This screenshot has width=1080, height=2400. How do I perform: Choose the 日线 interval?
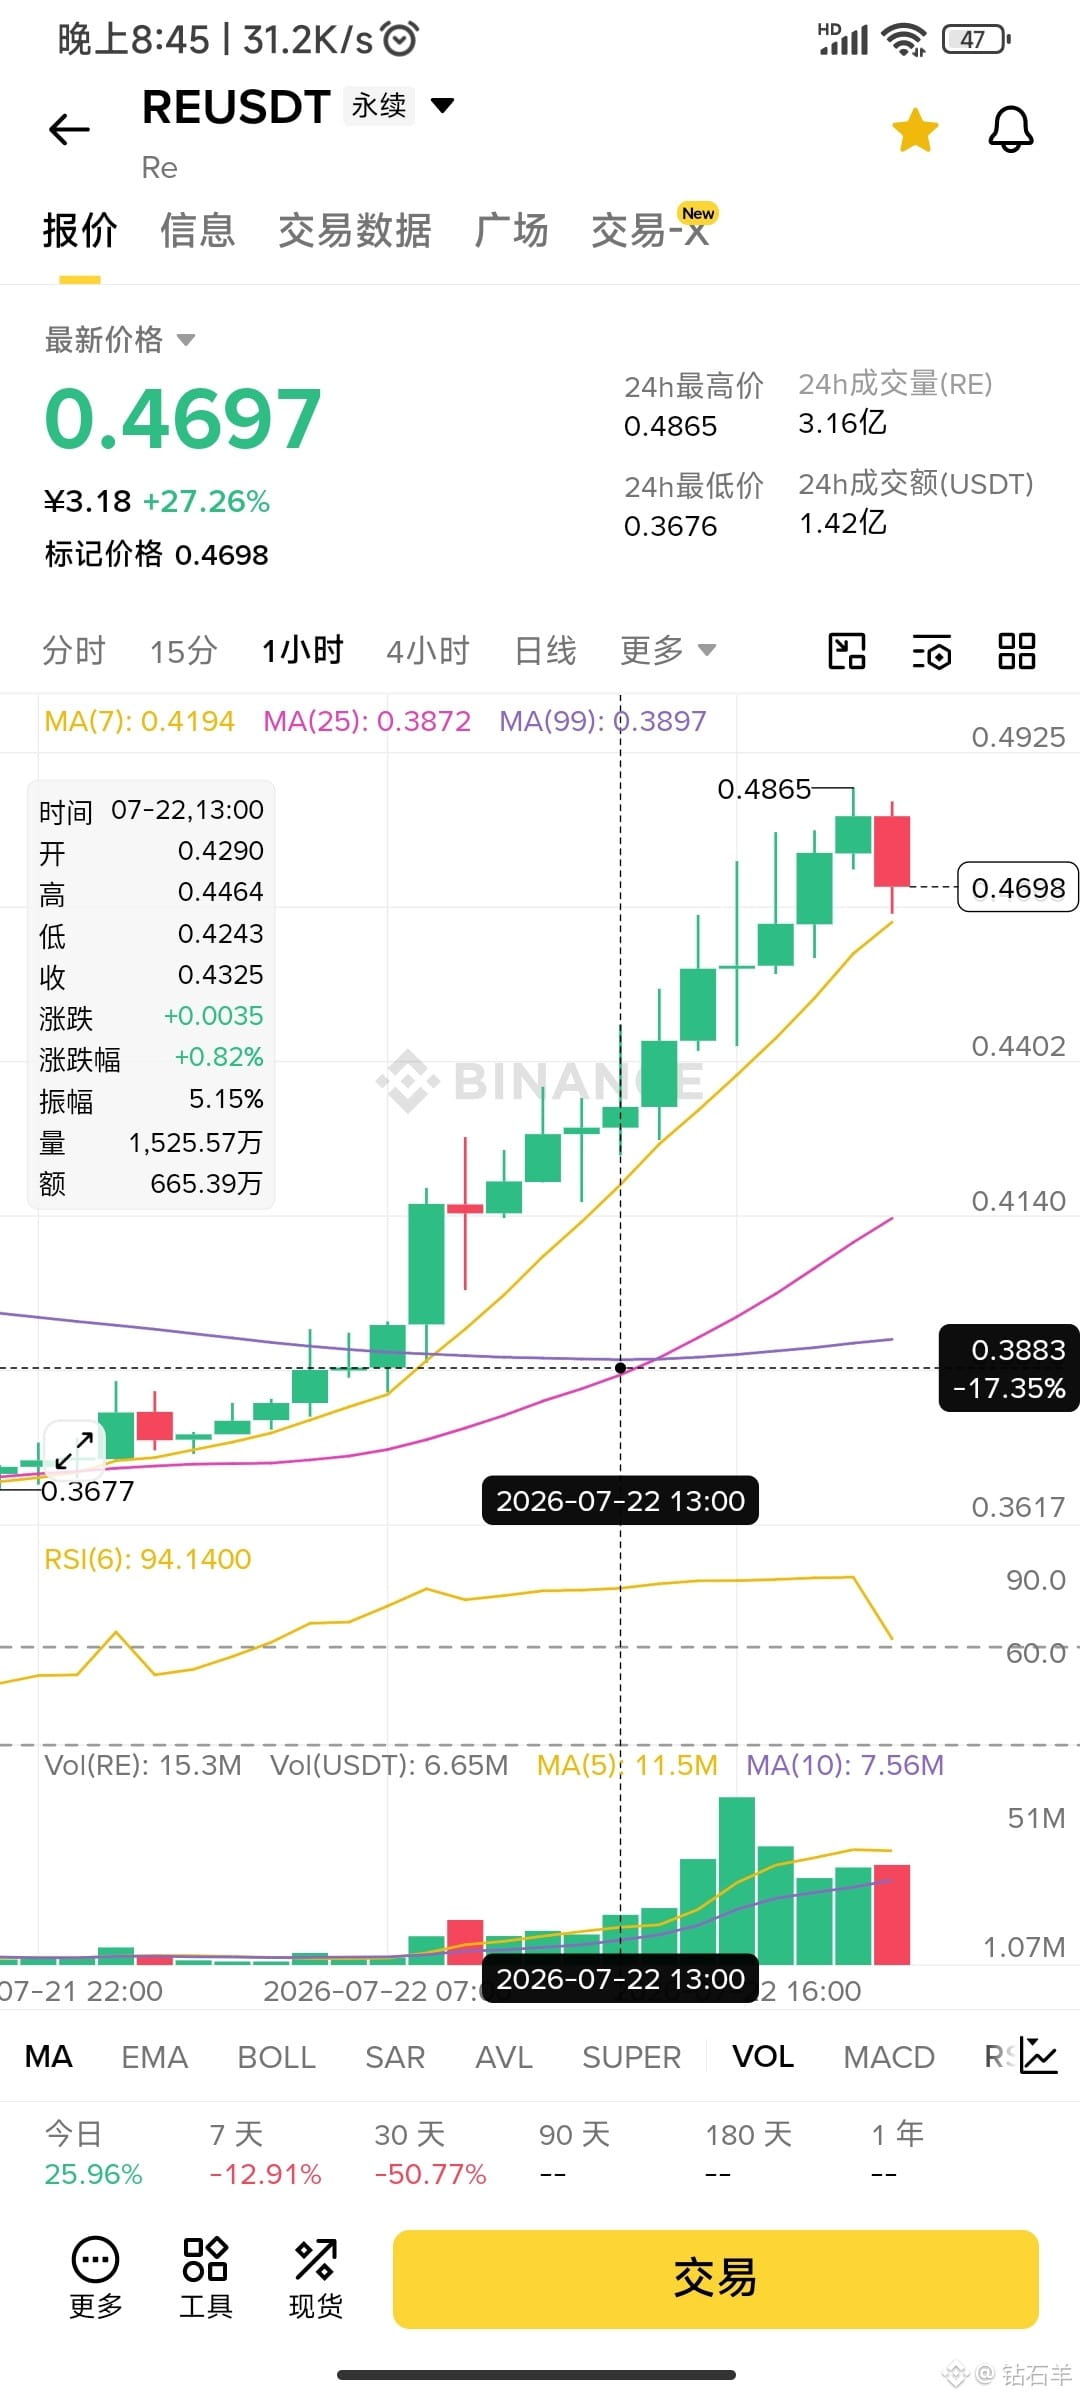545,651
